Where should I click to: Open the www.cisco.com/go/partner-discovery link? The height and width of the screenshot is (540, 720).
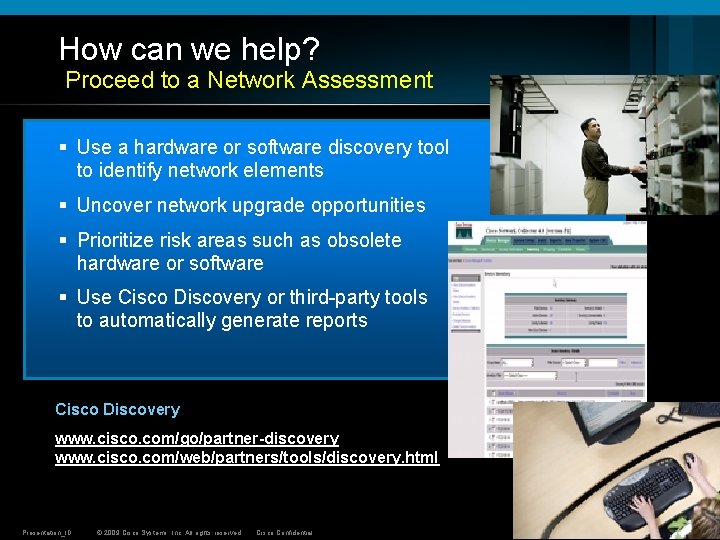pyautogui.click(x=197, y=439)
